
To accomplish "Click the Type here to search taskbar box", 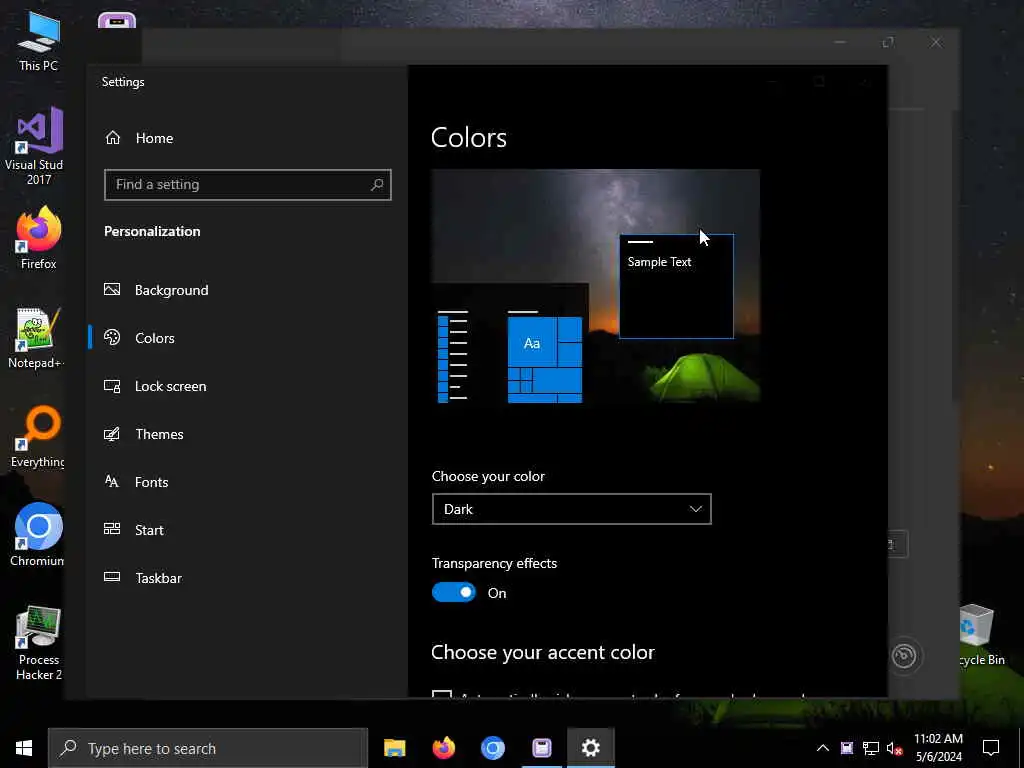I will [208, 748].
